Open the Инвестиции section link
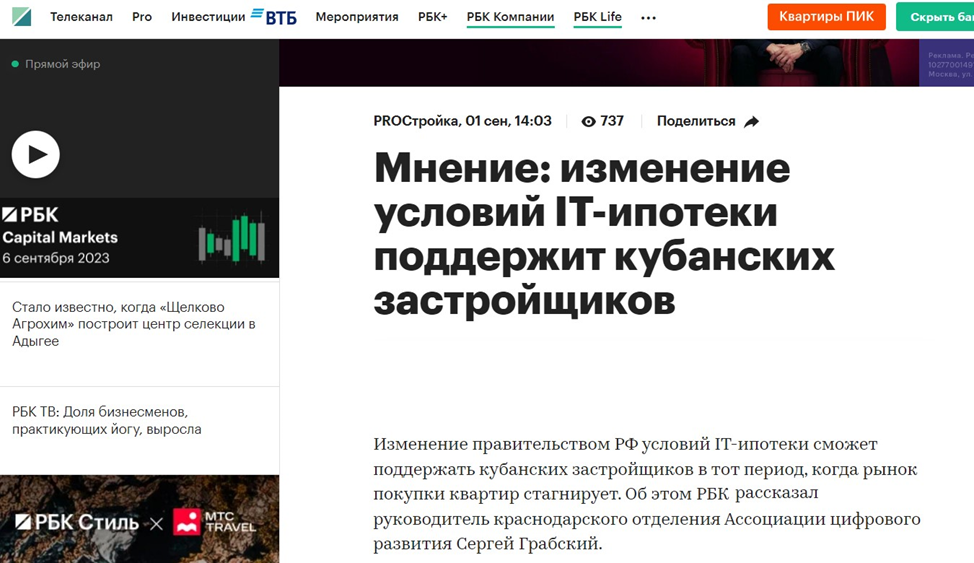The width and height of the screenshot is (974, 563). click(208, 17)
